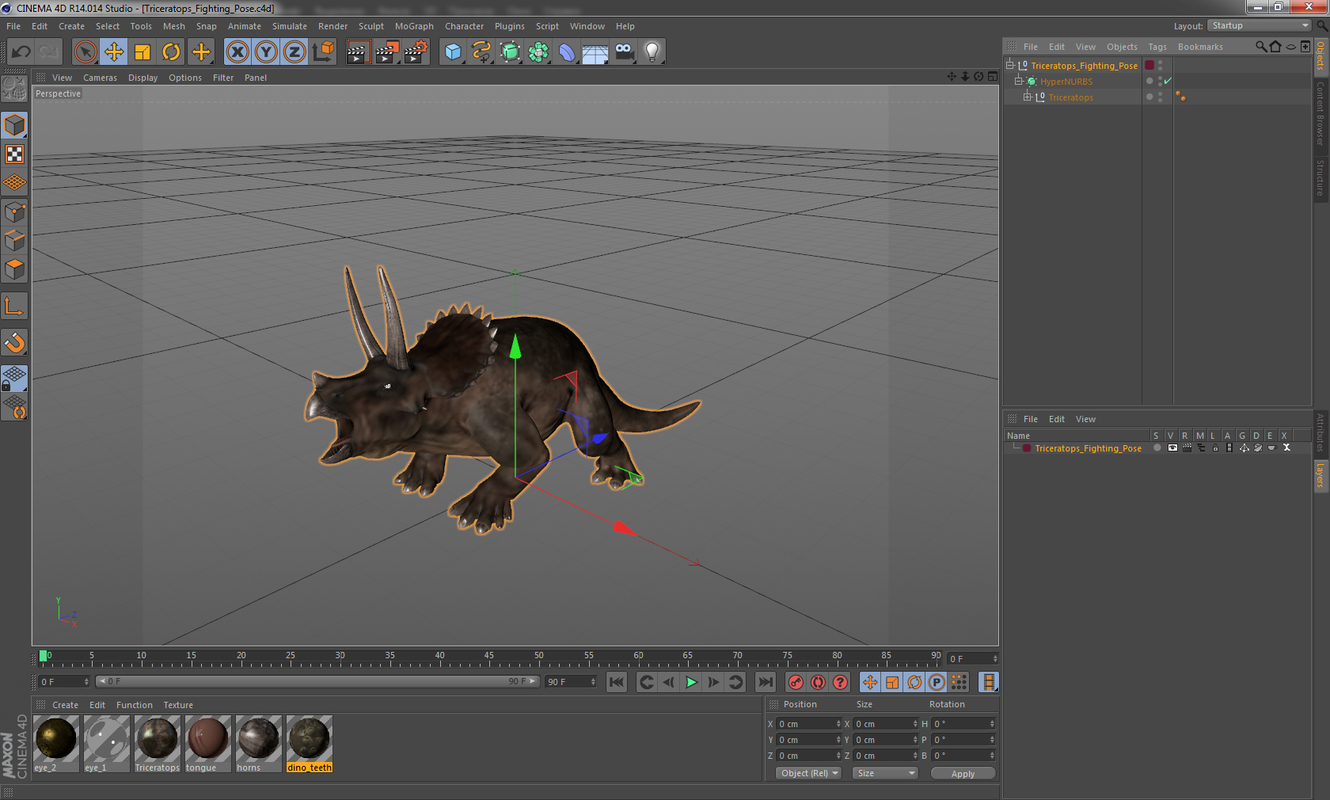
Task: Add a Light bulb object
Action: click(x=652, y=51)
